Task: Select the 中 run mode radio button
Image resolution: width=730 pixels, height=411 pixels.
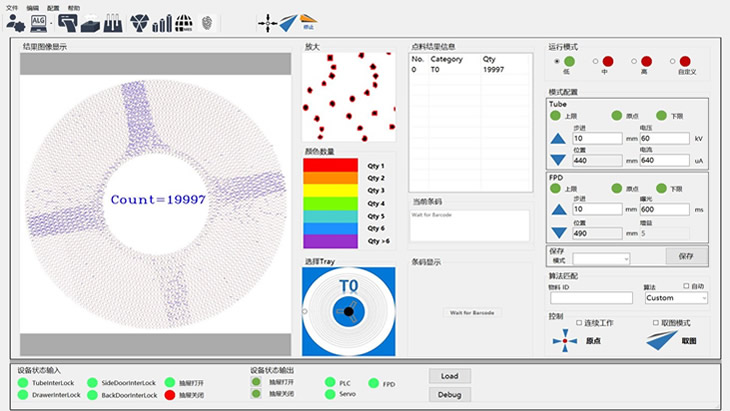Action: click(595, 61)
